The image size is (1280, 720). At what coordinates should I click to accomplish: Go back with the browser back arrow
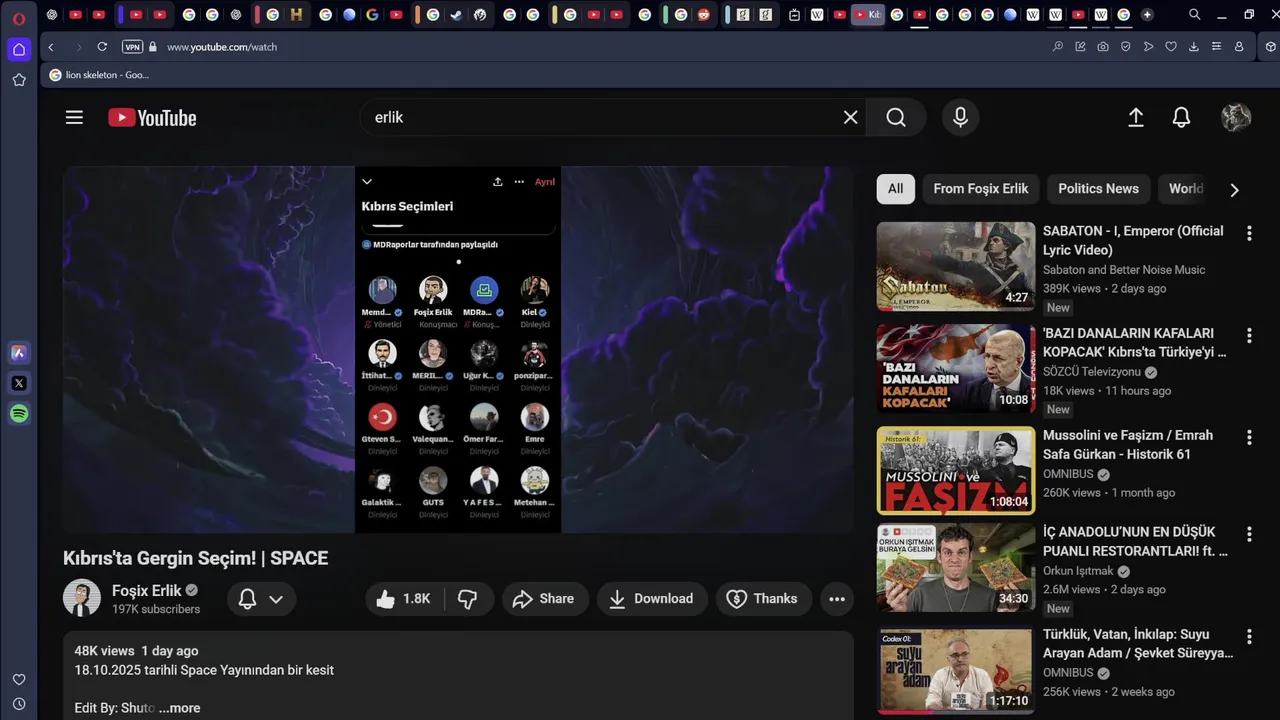(x=51, y=47)
